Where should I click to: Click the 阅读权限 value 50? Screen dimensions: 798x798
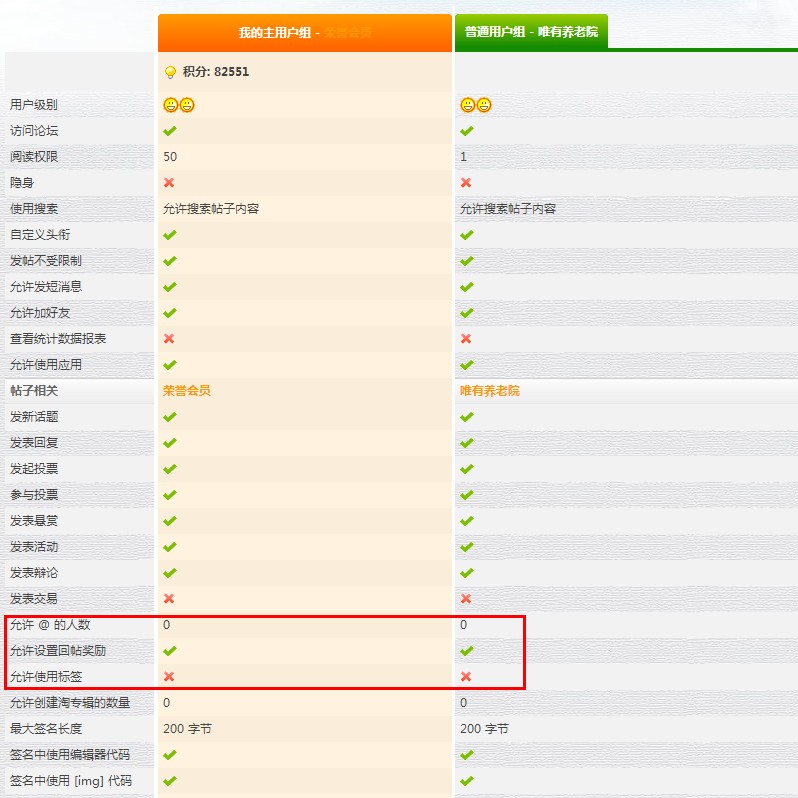coord(170,157)
